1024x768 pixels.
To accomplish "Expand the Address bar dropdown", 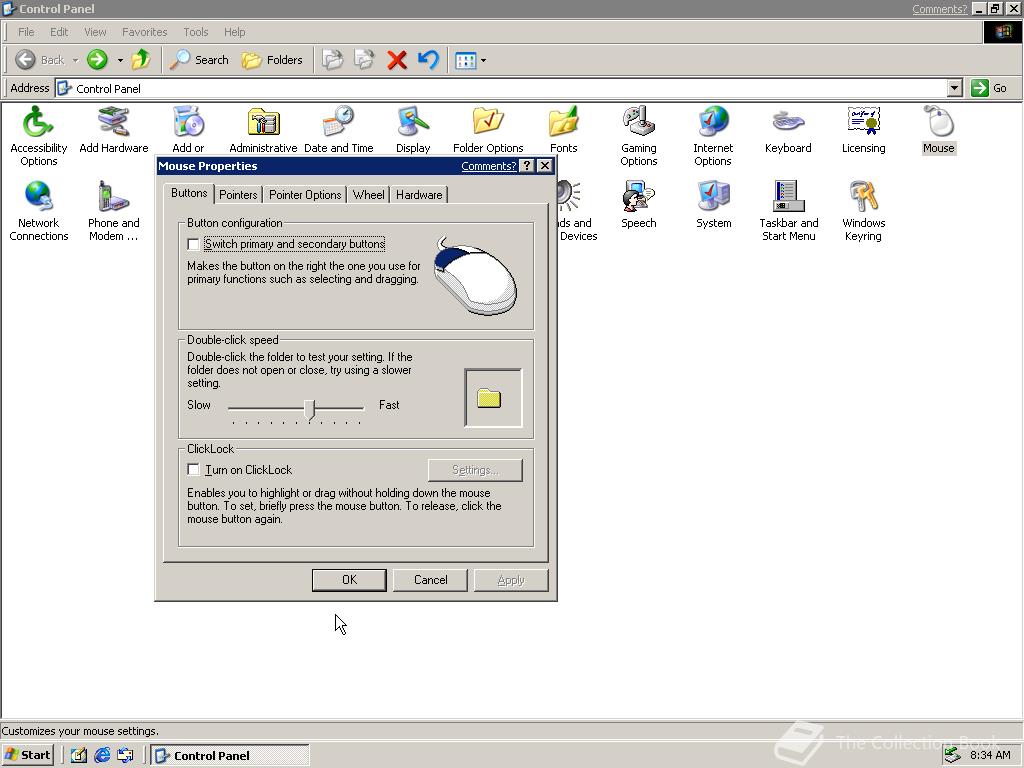I will click(x=955, y=88).
